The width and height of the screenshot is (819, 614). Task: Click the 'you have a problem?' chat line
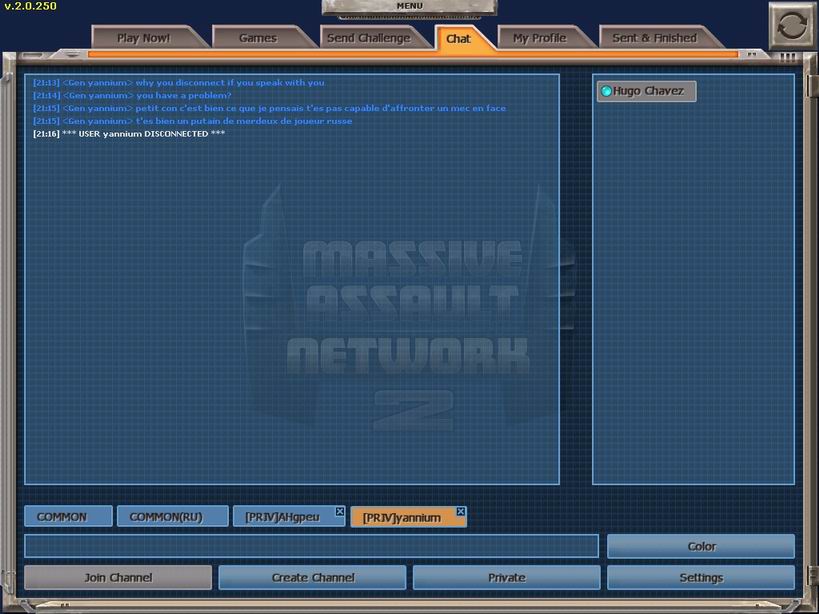click(x=132, y=96)
